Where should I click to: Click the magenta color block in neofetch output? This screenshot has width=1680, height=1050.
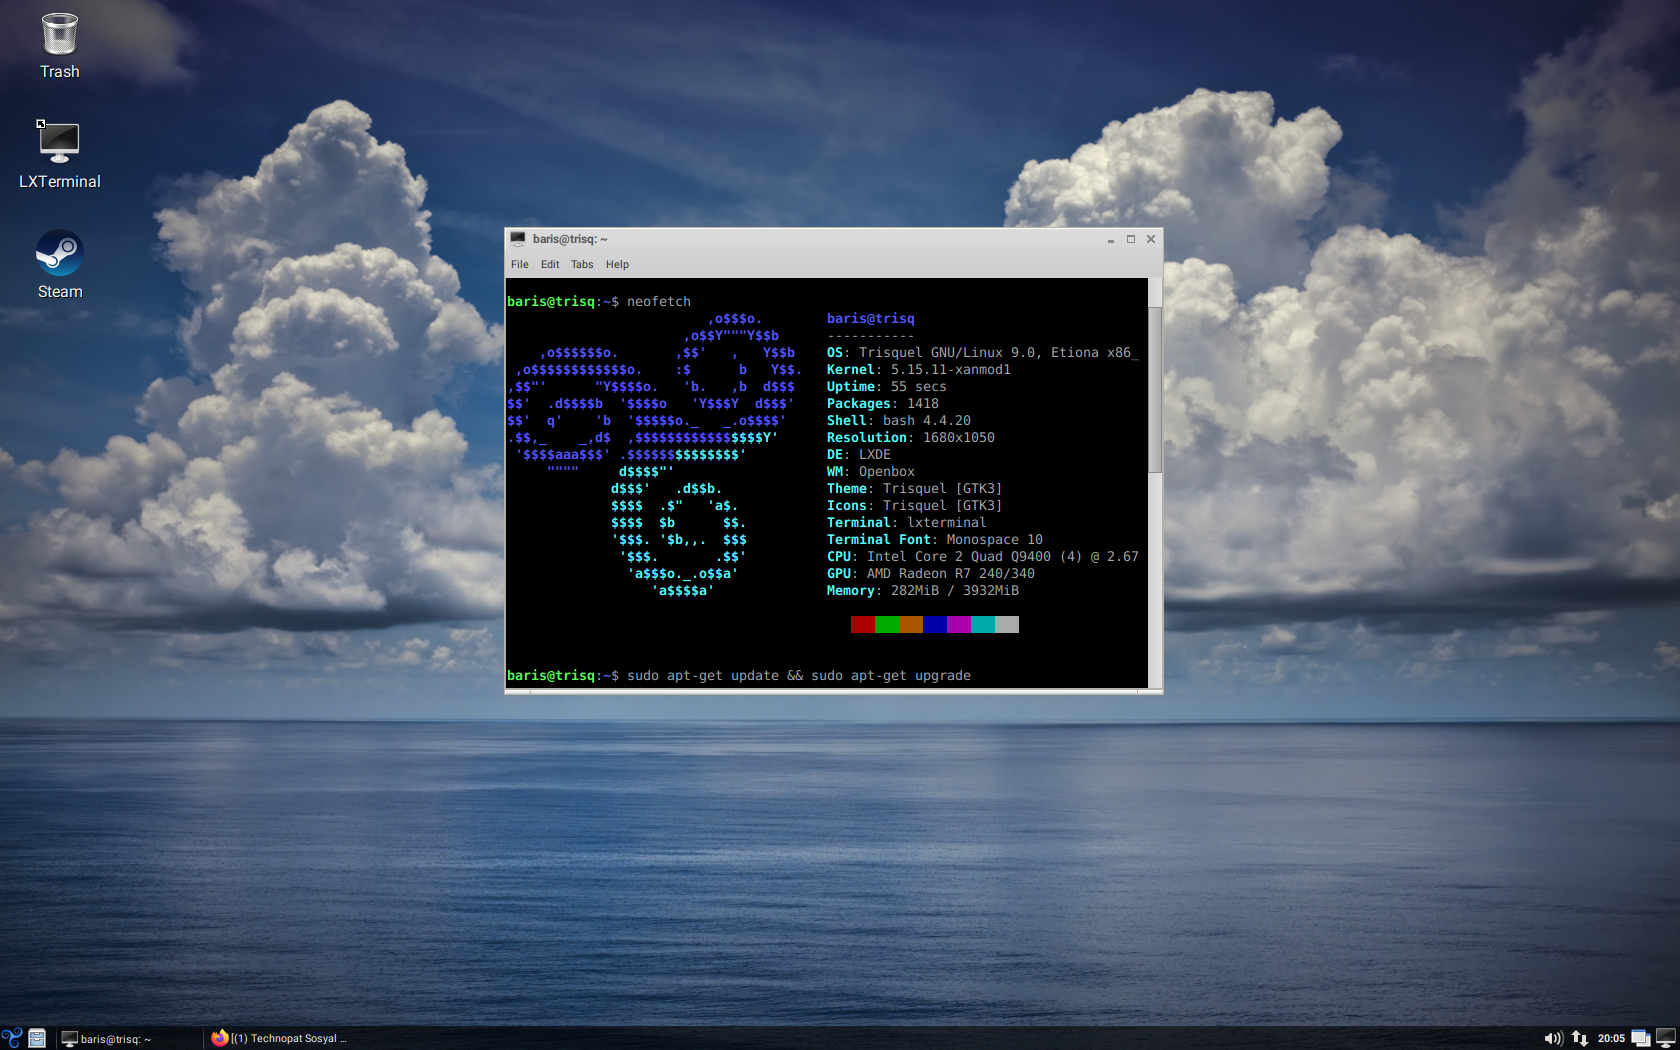coord(959,624)
